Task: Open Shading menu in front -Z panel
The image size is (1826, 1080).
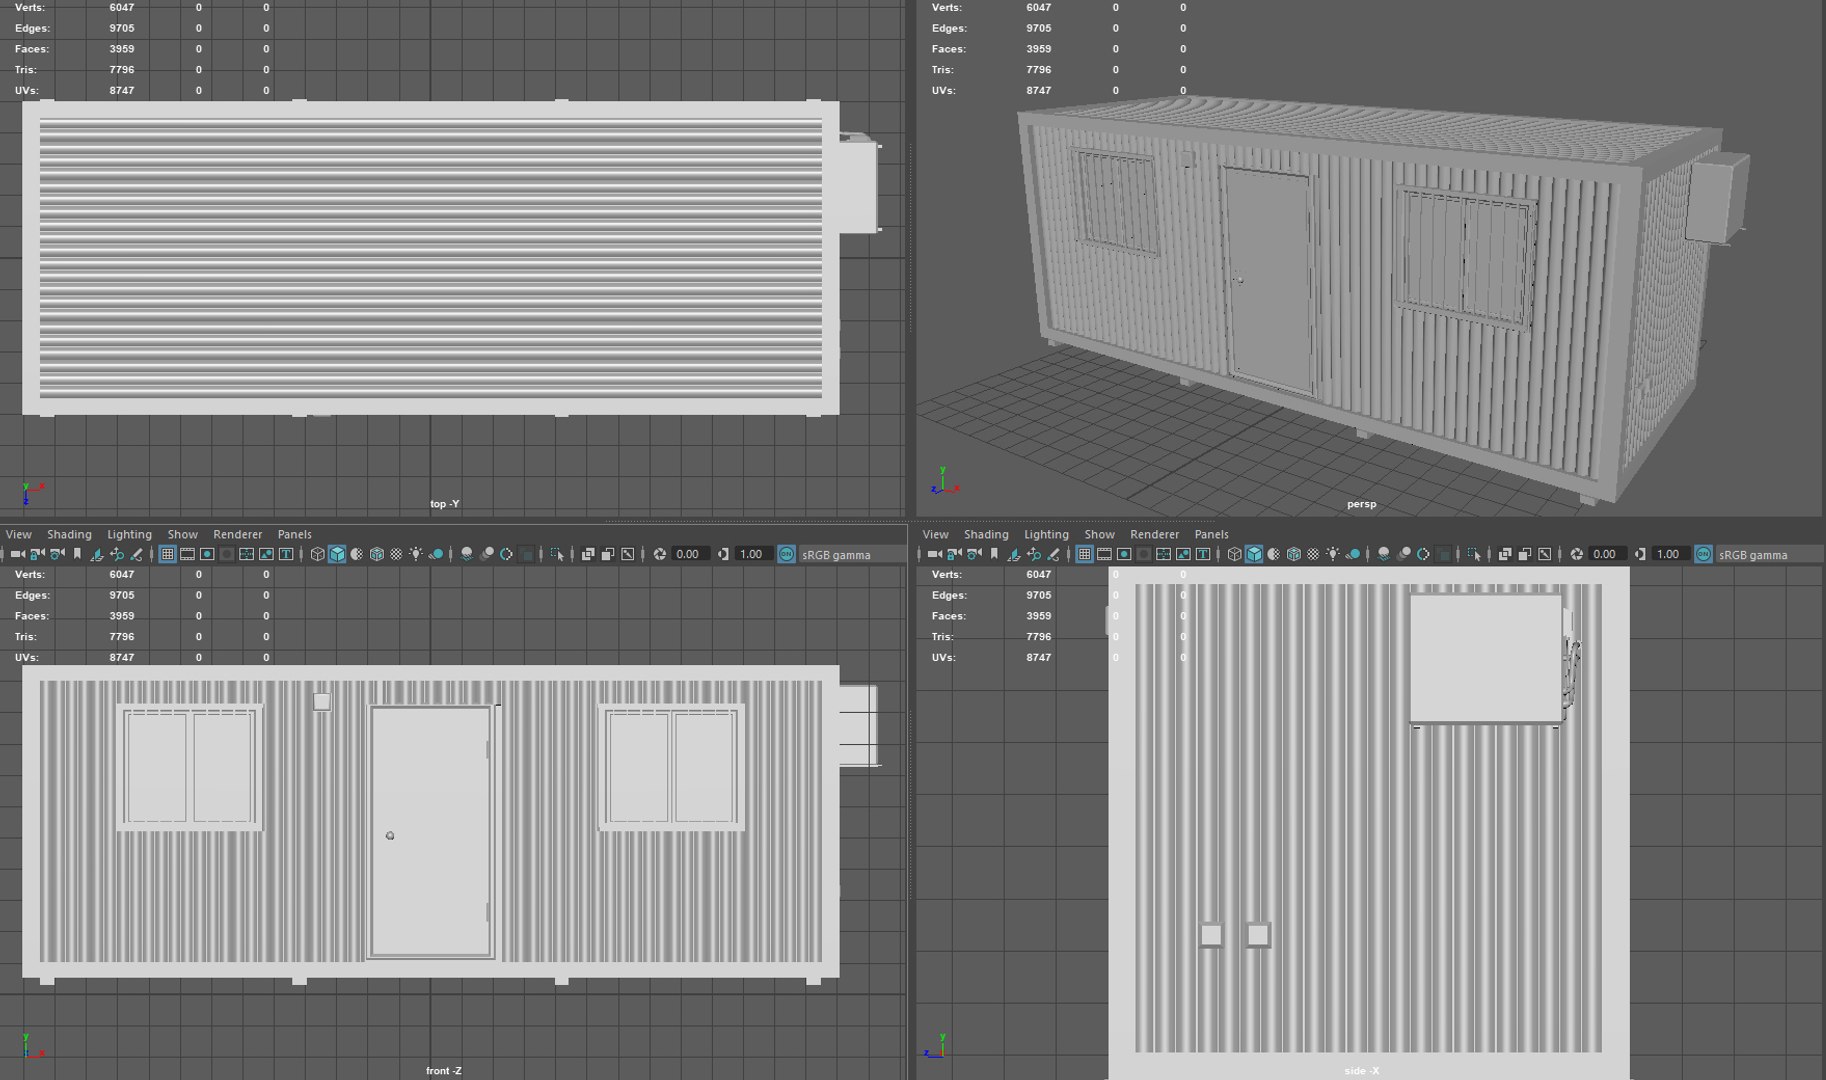Action: pyautogui.click(x=69, y=534)
